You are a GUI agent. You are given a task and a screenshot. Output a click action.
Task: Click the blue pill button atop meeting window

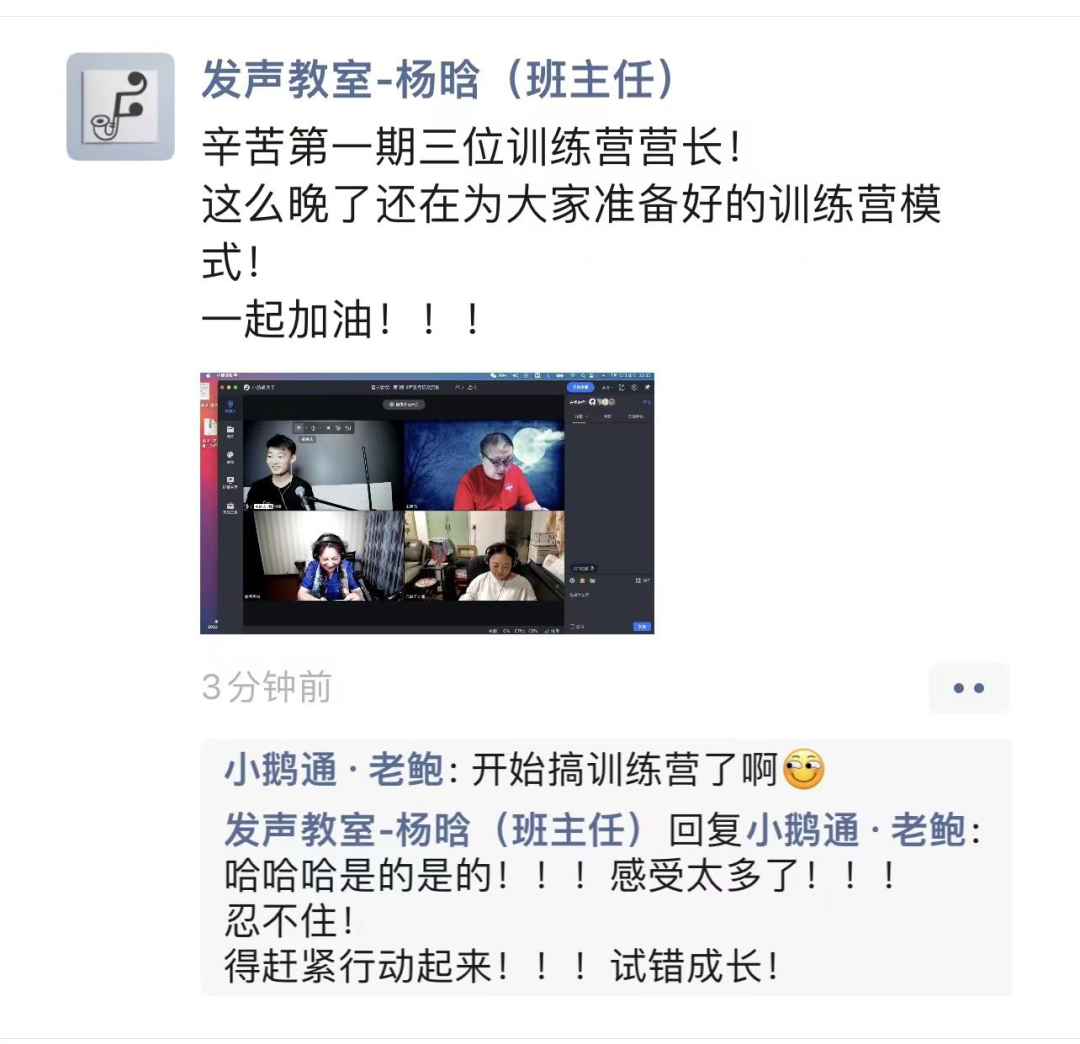pos(581,387)
